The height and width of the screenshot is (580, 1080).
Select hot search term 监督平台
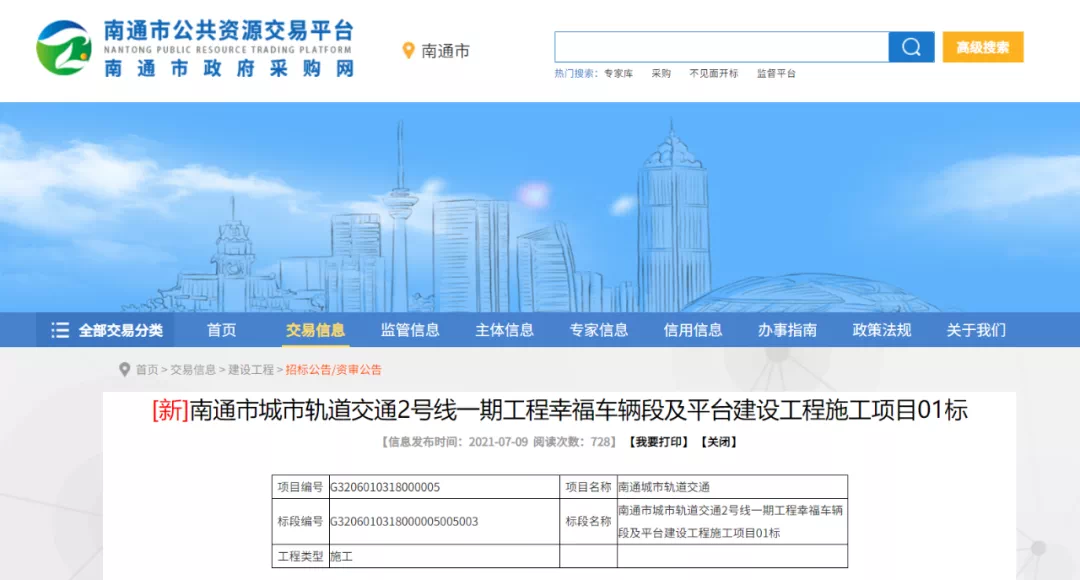(776, 74)
